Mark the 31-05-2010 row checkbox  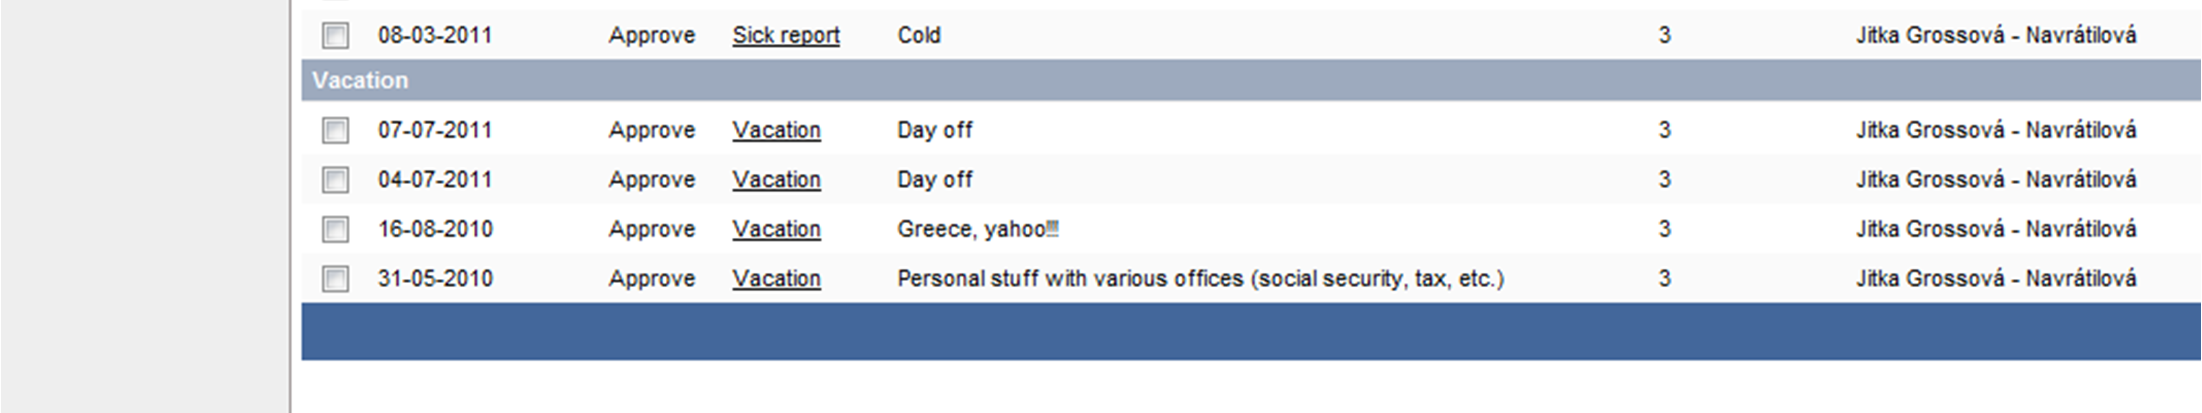tap(335, 279)
